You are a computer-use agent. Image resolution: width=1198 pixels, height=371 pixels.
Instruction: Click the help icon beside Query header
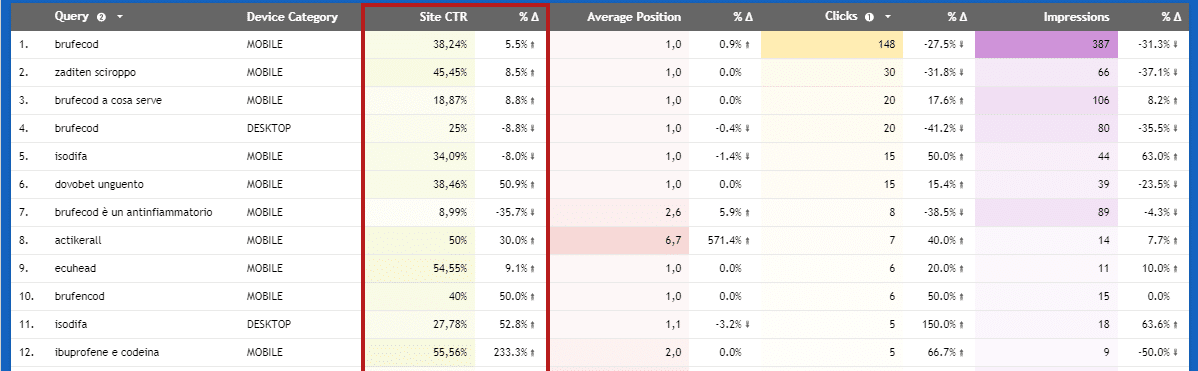tap(102, 17)
